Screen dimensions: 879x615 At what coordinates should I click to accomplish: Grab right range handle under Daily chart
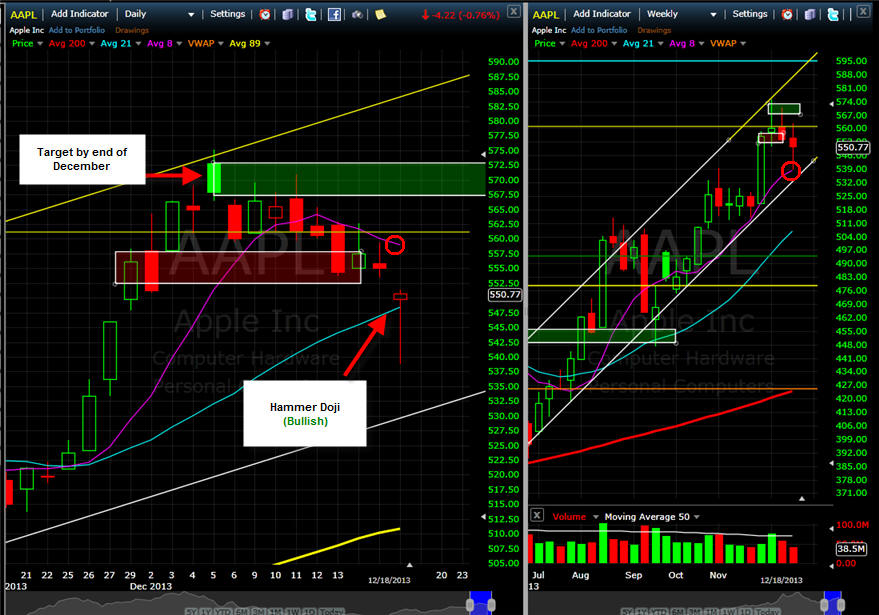(491, 605)
